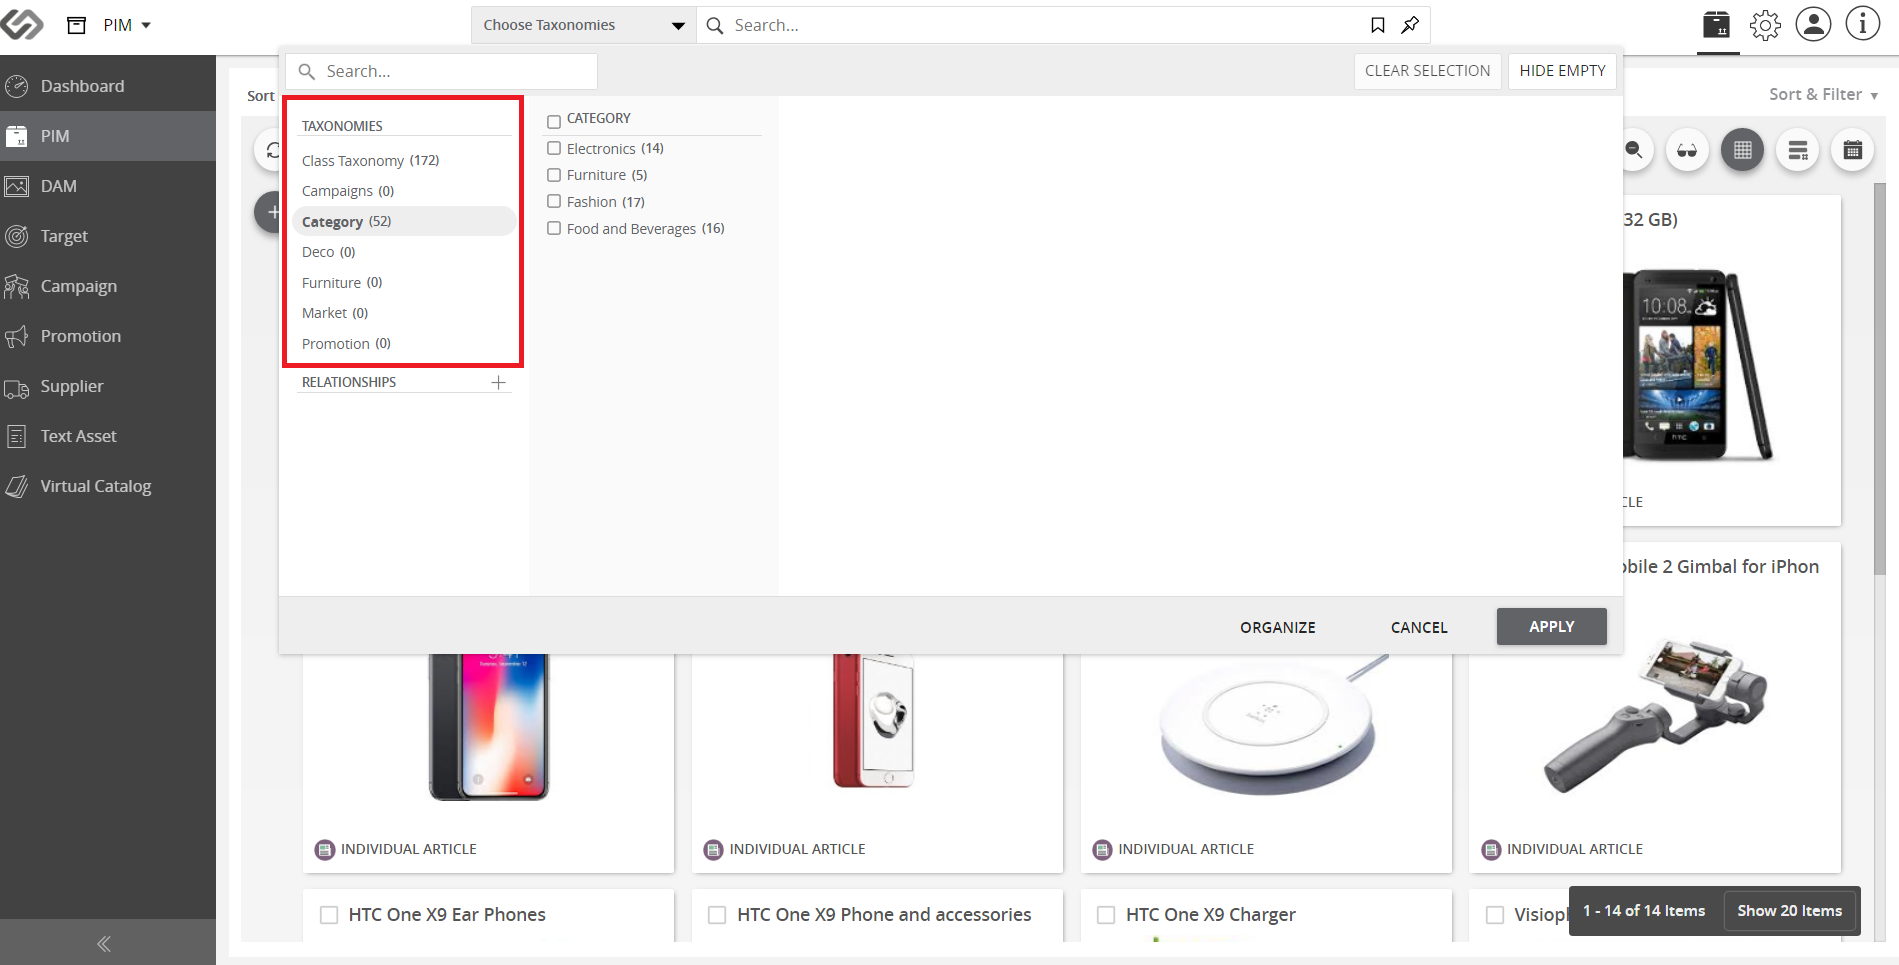Select Market (0) taxonomy

click(335, 313)
